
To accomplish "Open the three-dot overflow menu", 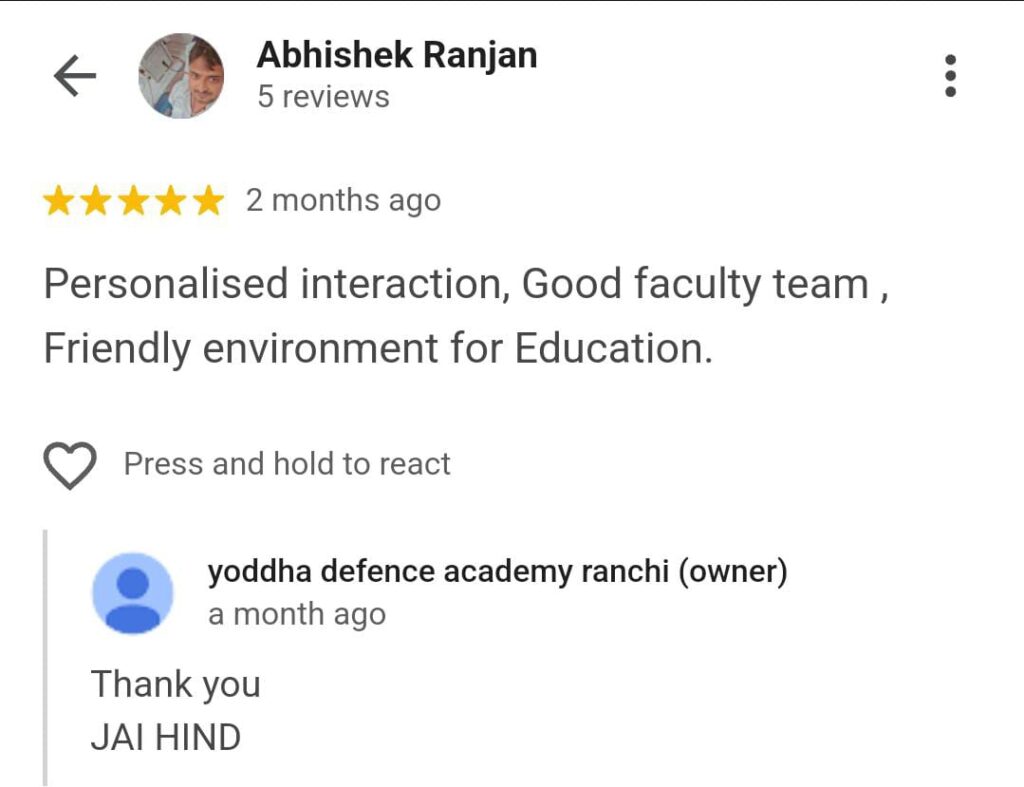I will pos(950,76).
